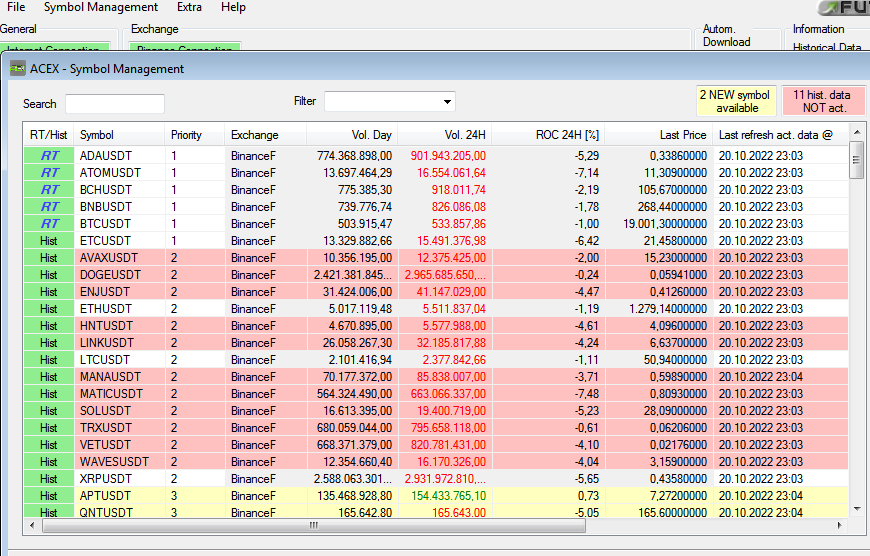
Task: Select the QNTUSDT symbol cell
Action: [119, 513]
